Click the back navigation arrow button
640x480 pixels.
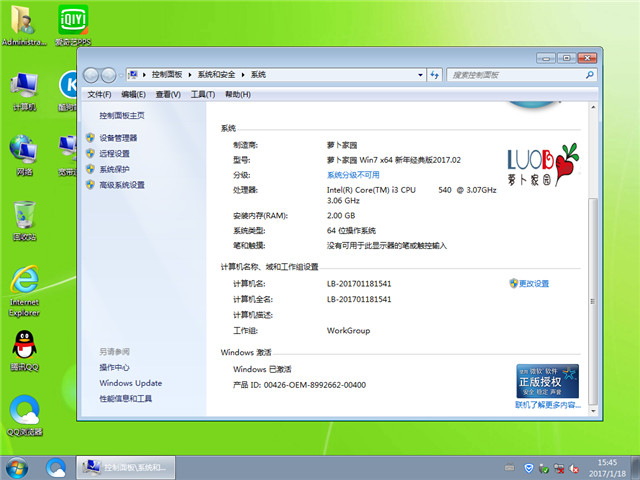(x=93, y=75)
